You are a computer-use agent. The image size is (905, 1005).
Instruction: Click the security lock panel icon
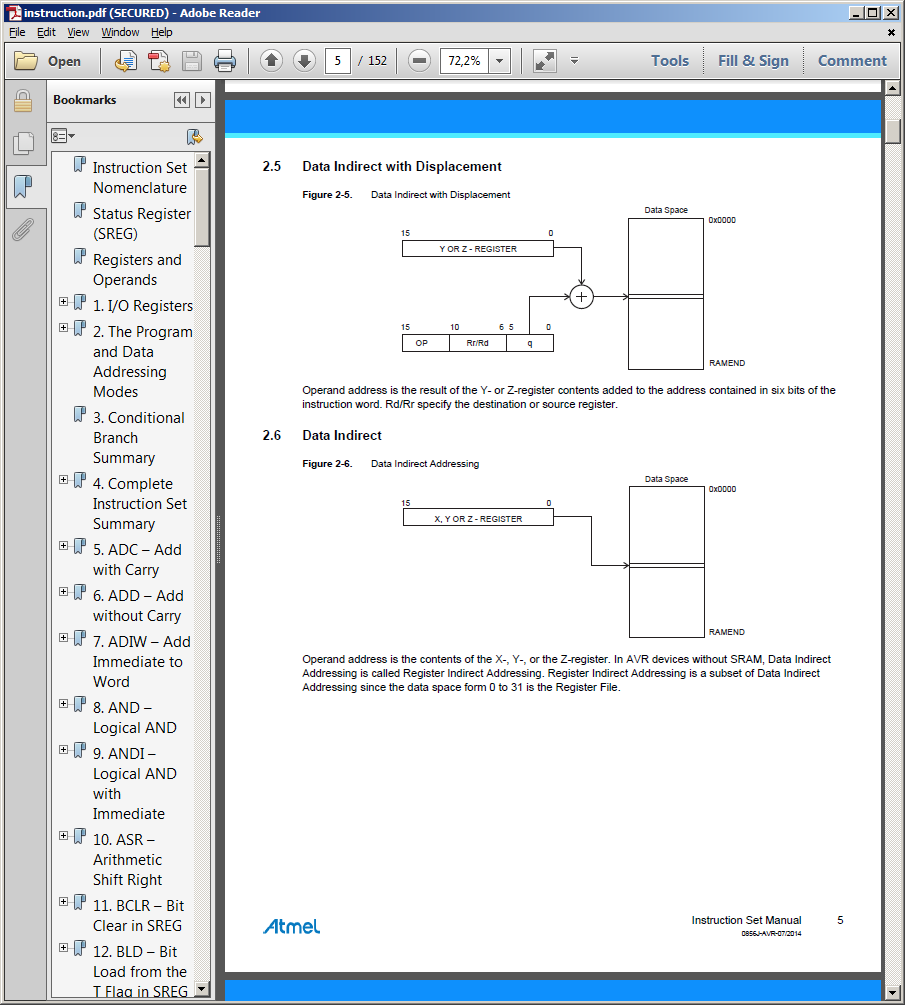pyautogui.click(x=23, y=101)
